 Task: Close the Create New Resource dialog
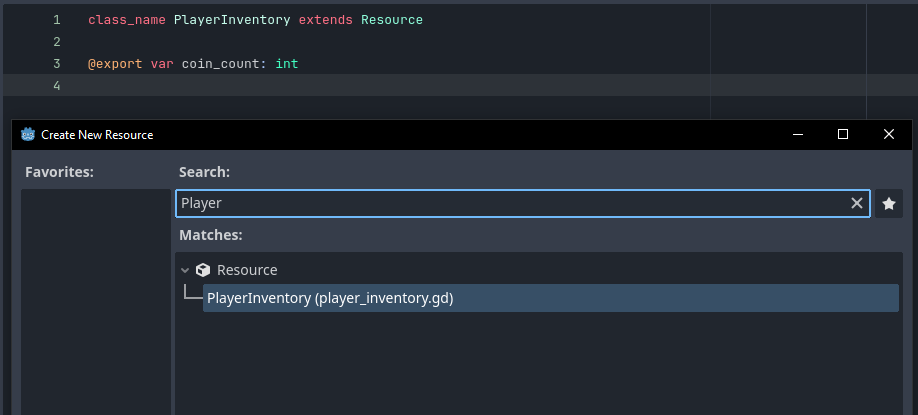tap(889, 135)
